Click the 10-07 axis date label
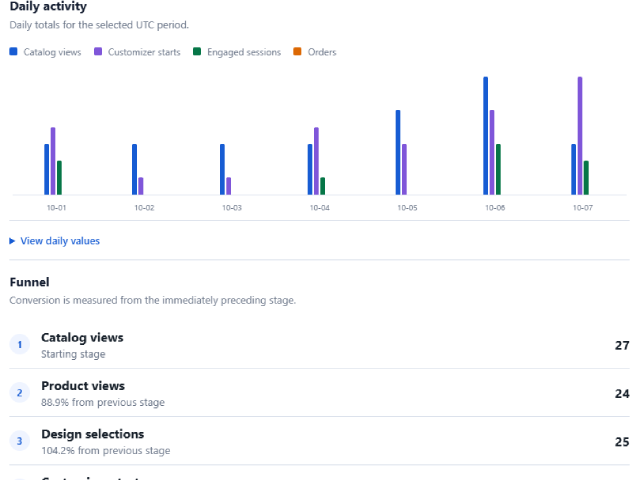 583,208
